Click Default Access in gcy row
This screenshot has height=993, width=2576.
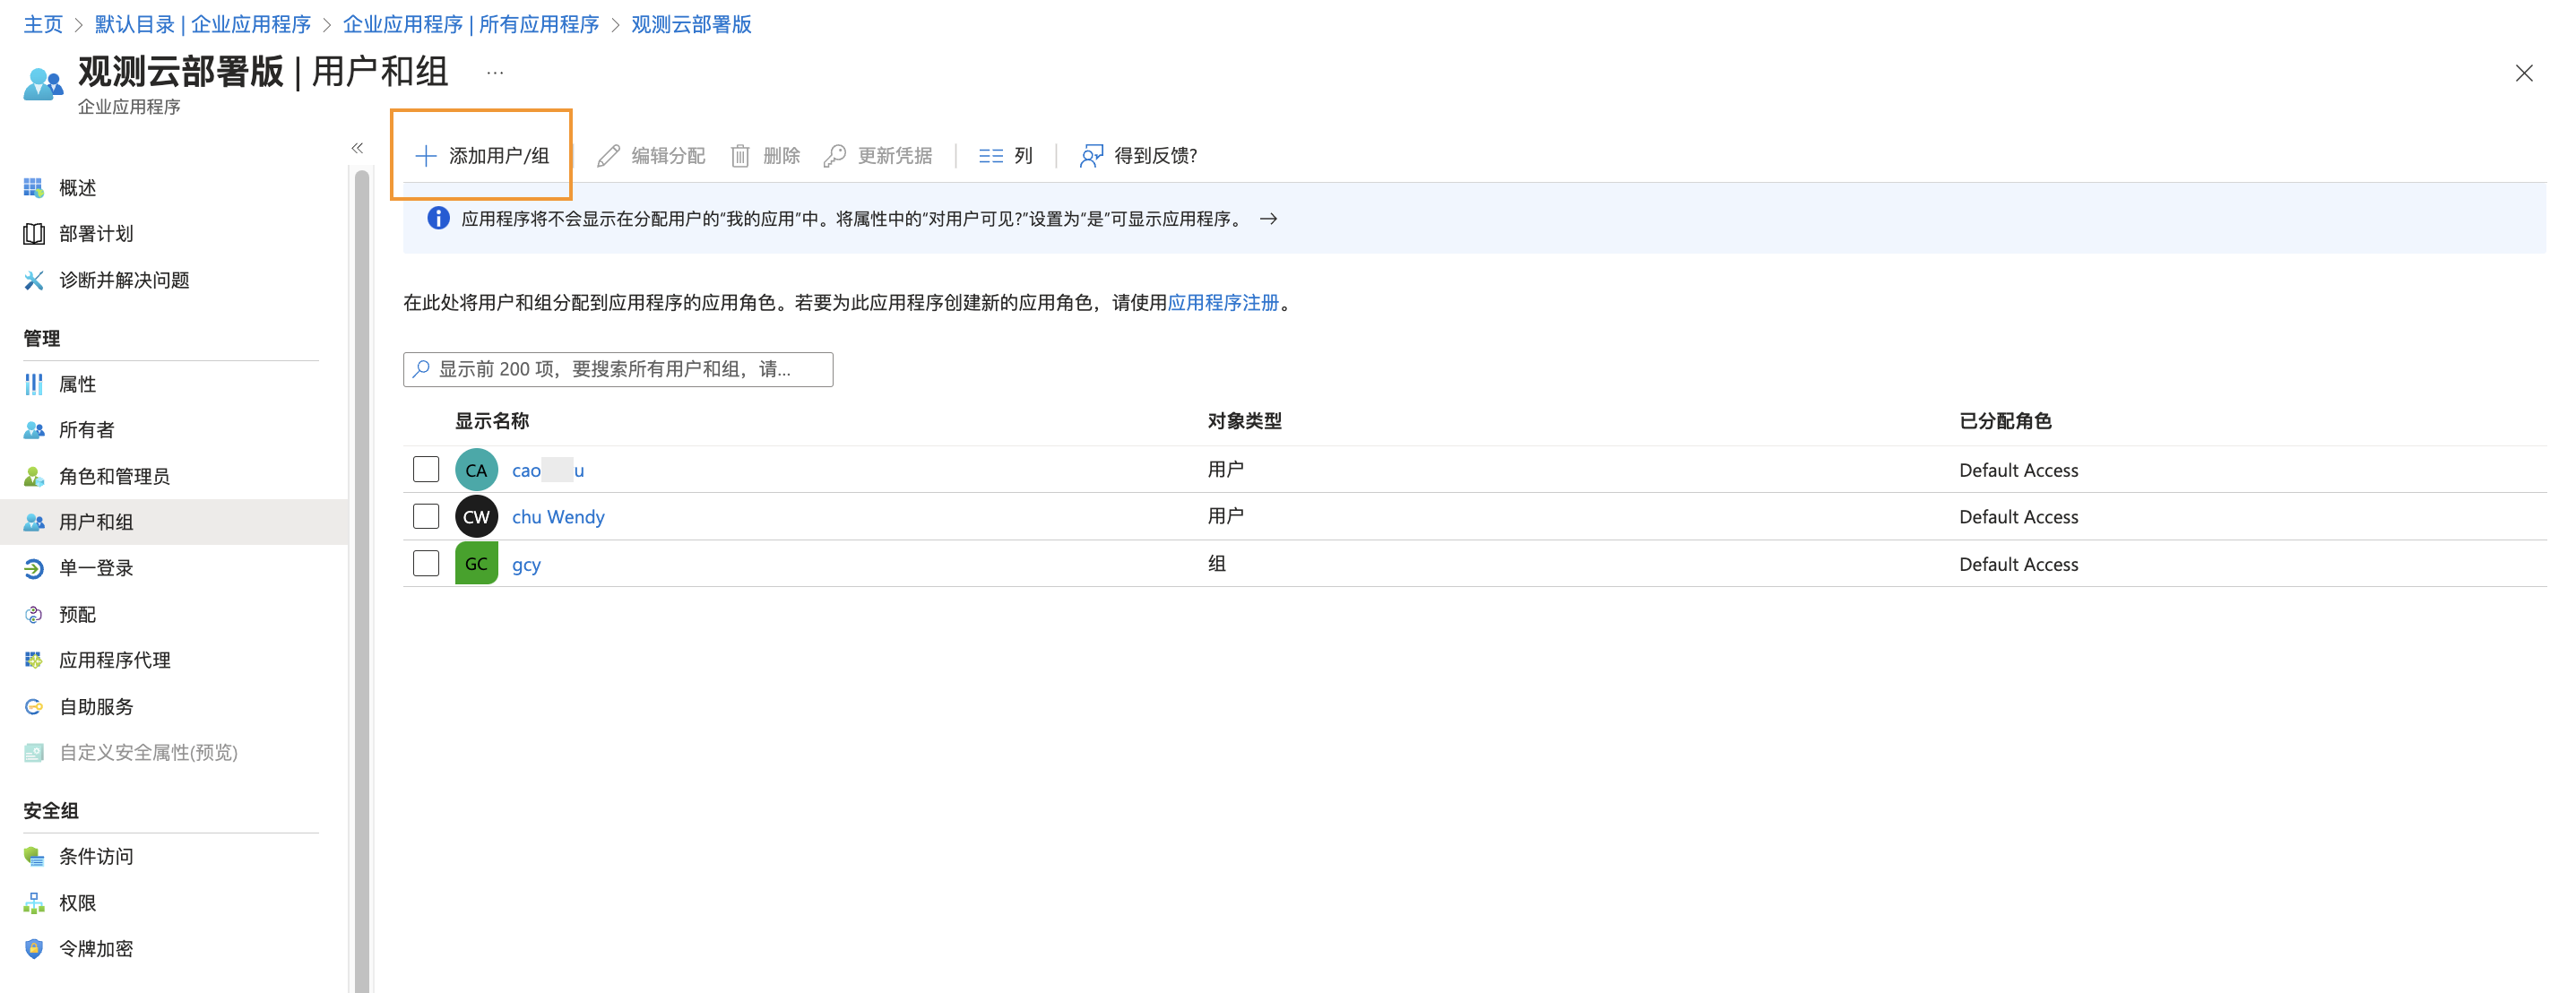tap(2019, 564)
